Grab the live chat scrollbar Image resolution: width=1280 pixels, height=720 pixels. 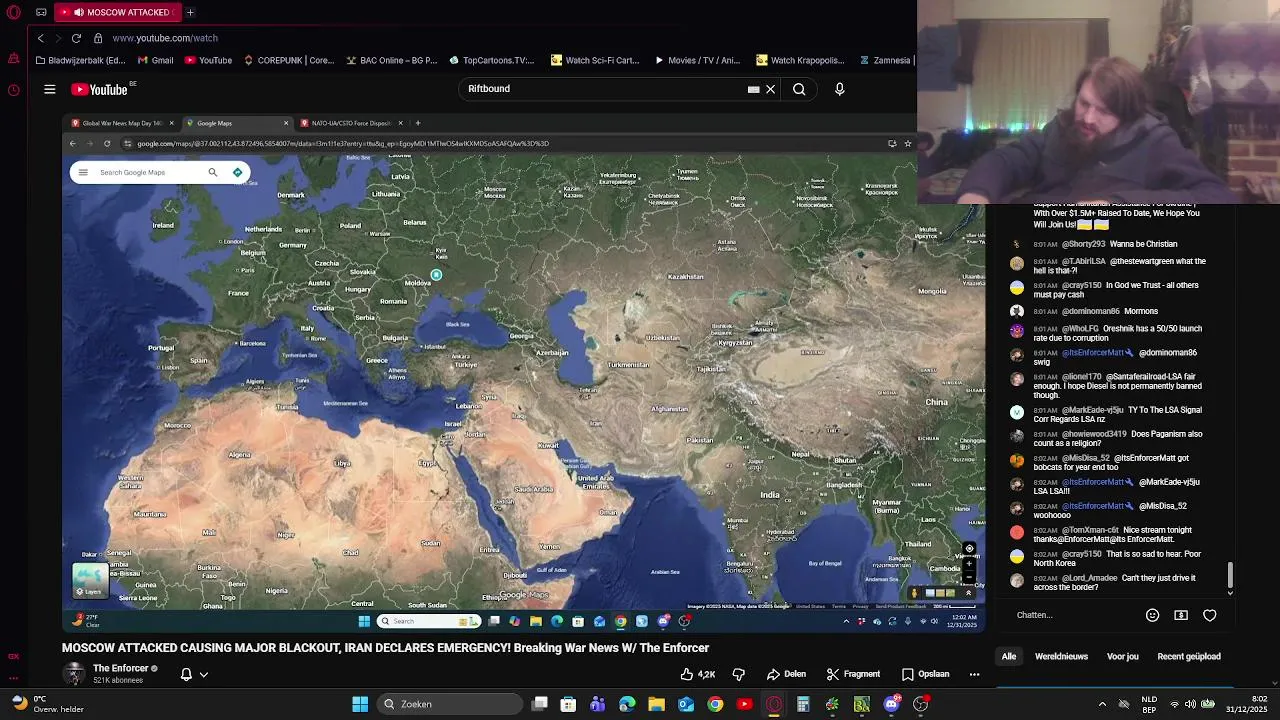click(x=1230, y=574)
